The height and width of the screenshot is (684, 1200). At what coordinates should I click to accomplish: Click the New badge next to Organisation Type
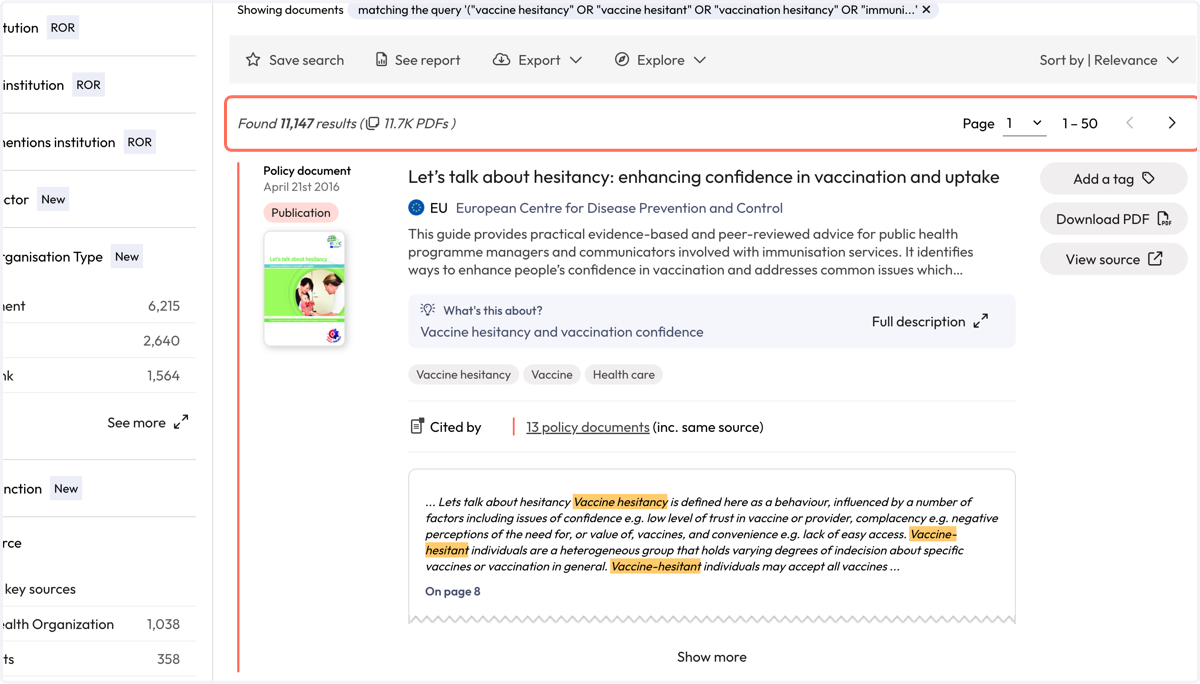pyautogui.click(x=127, y=256)
